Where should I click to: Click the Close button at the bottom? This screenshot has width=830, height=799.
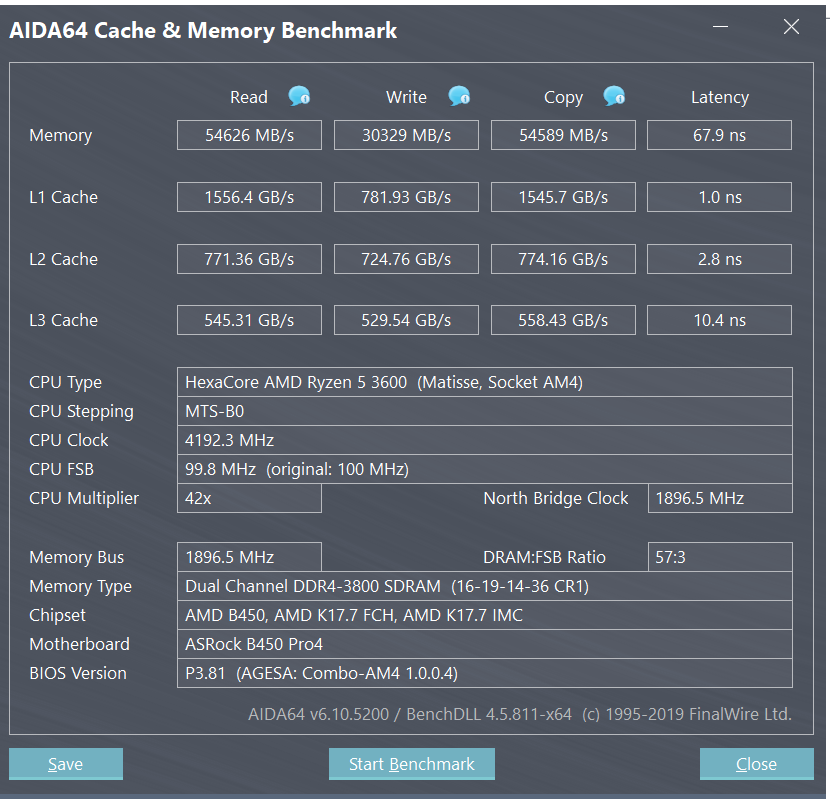click(756, 764)
